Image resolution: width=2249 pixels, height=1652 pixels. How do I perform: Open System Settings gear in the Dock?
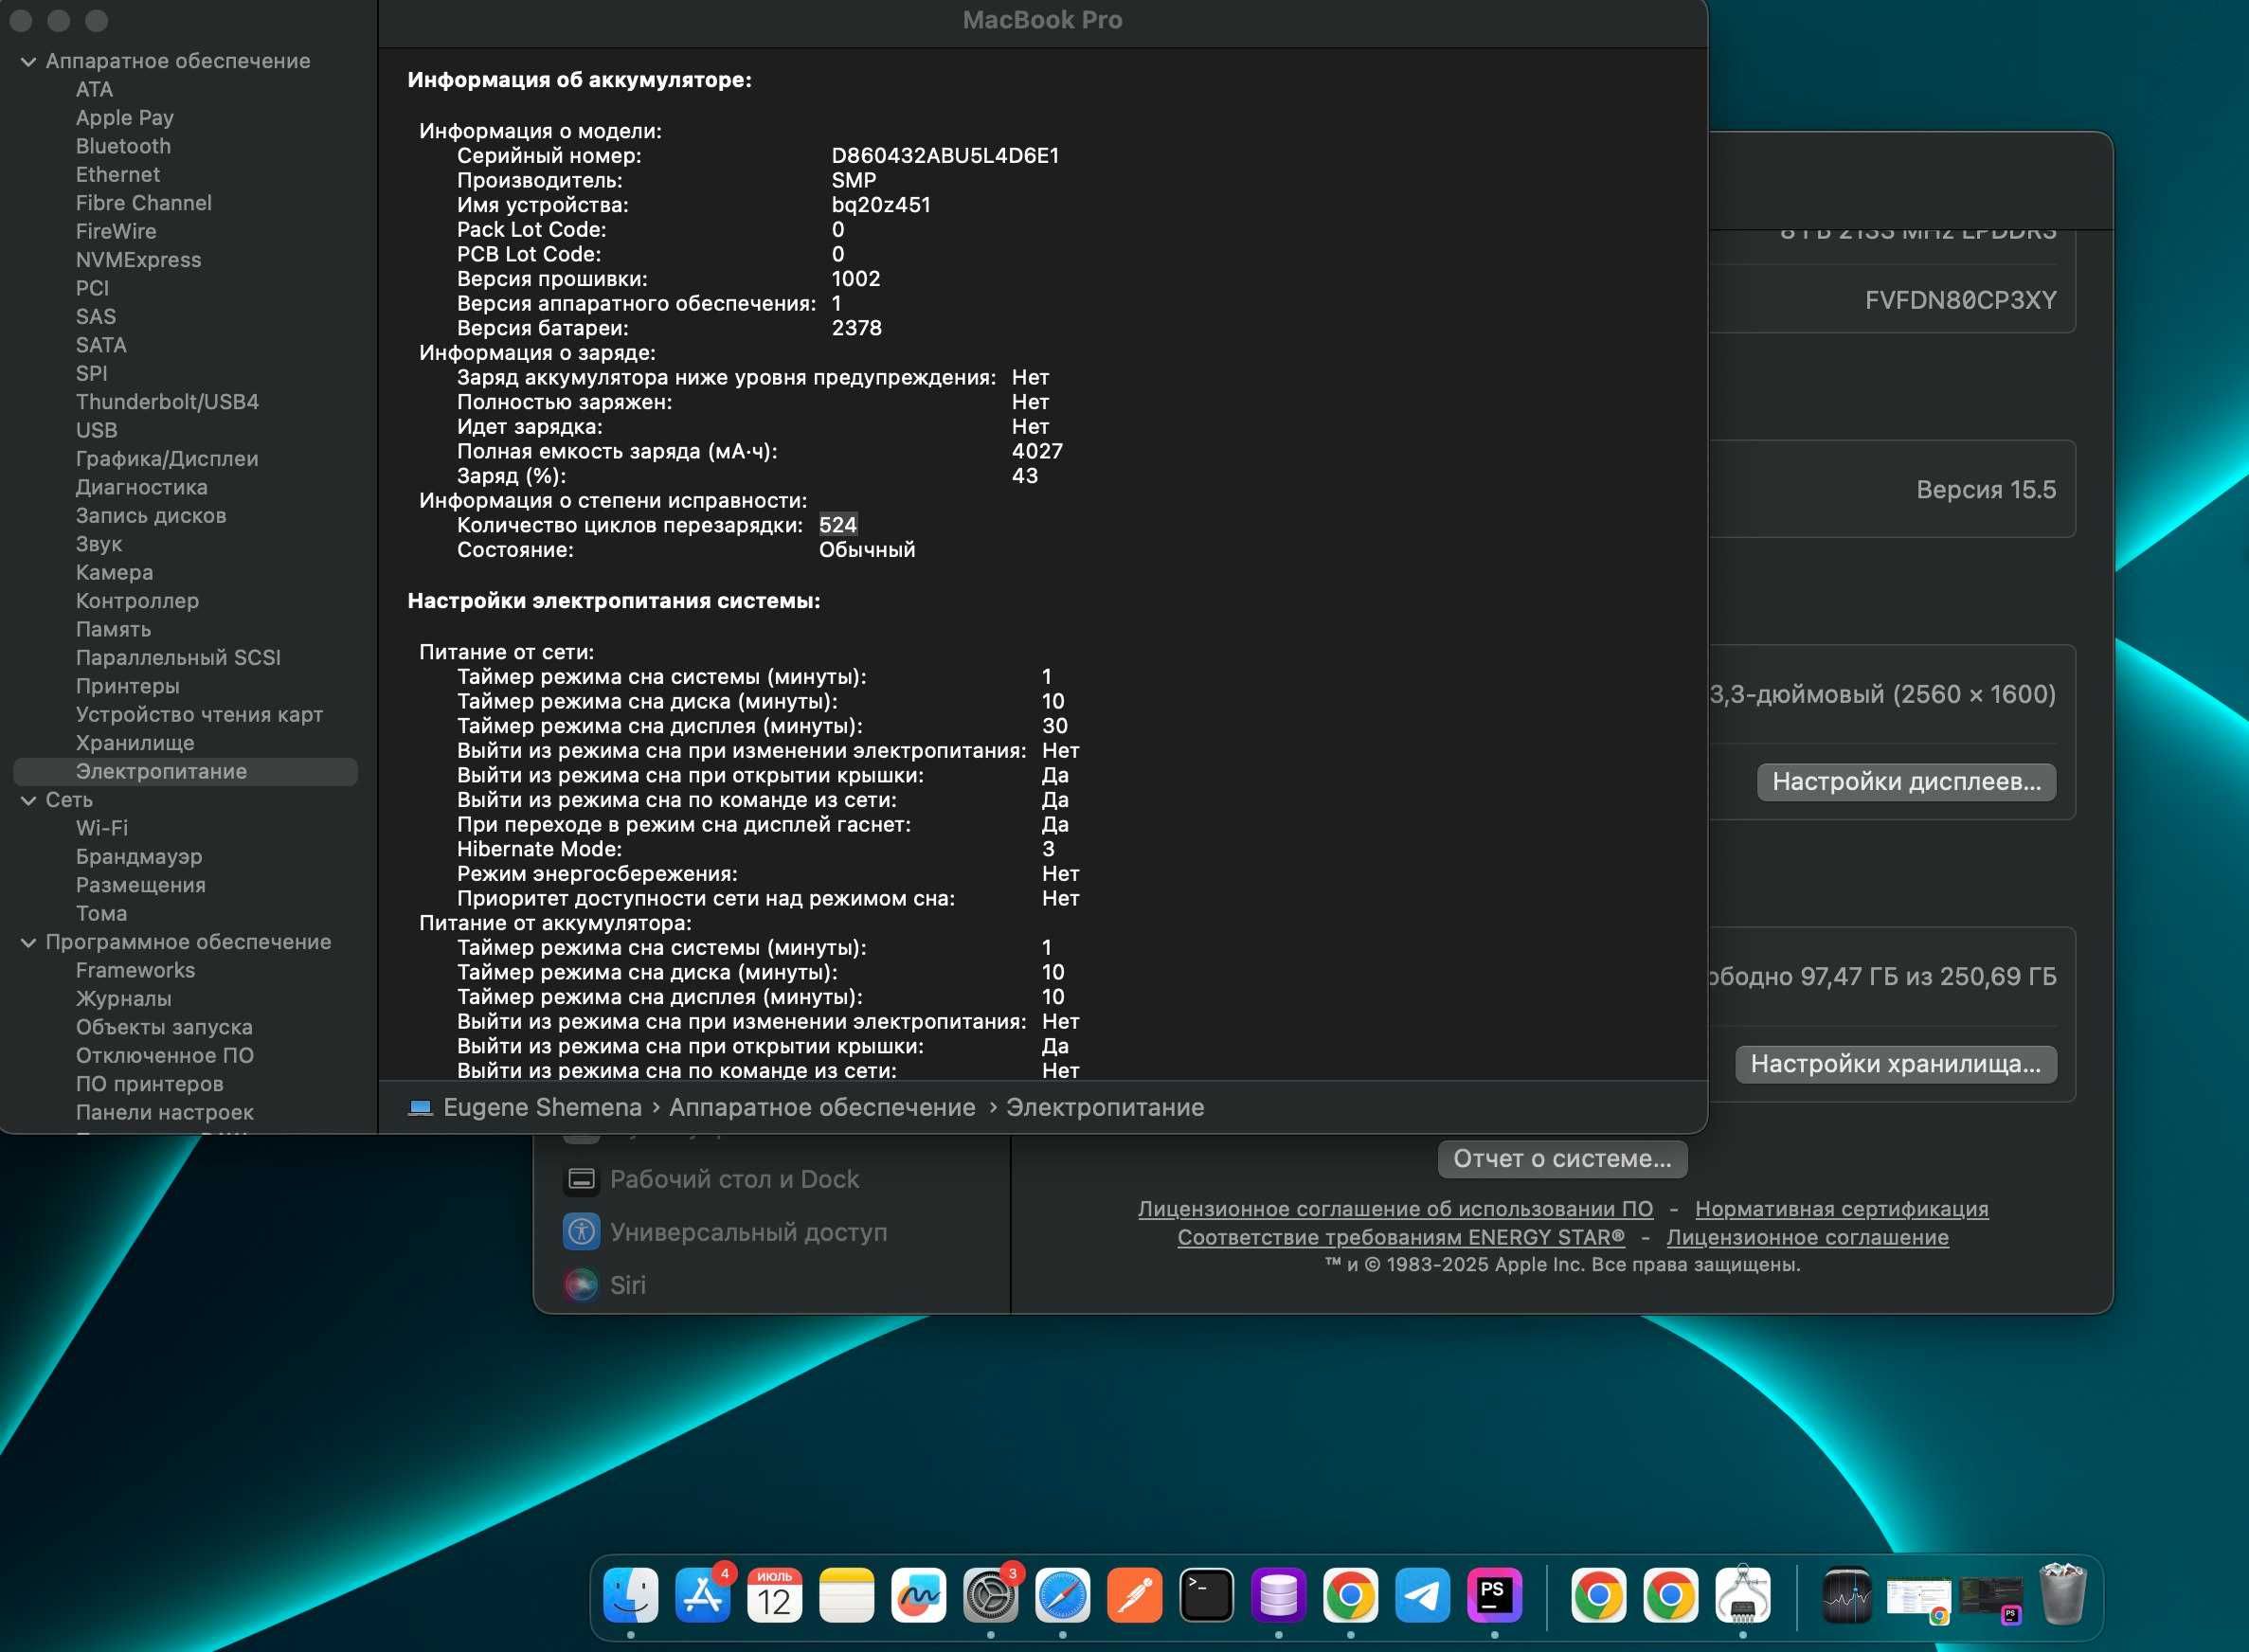click(x=991, y=1595)
